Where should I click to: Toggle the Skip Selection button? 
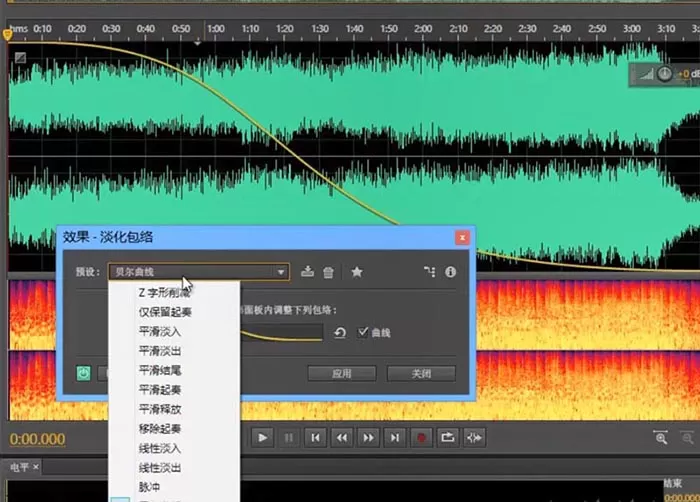pyautogui.click(x=474, y=438)
